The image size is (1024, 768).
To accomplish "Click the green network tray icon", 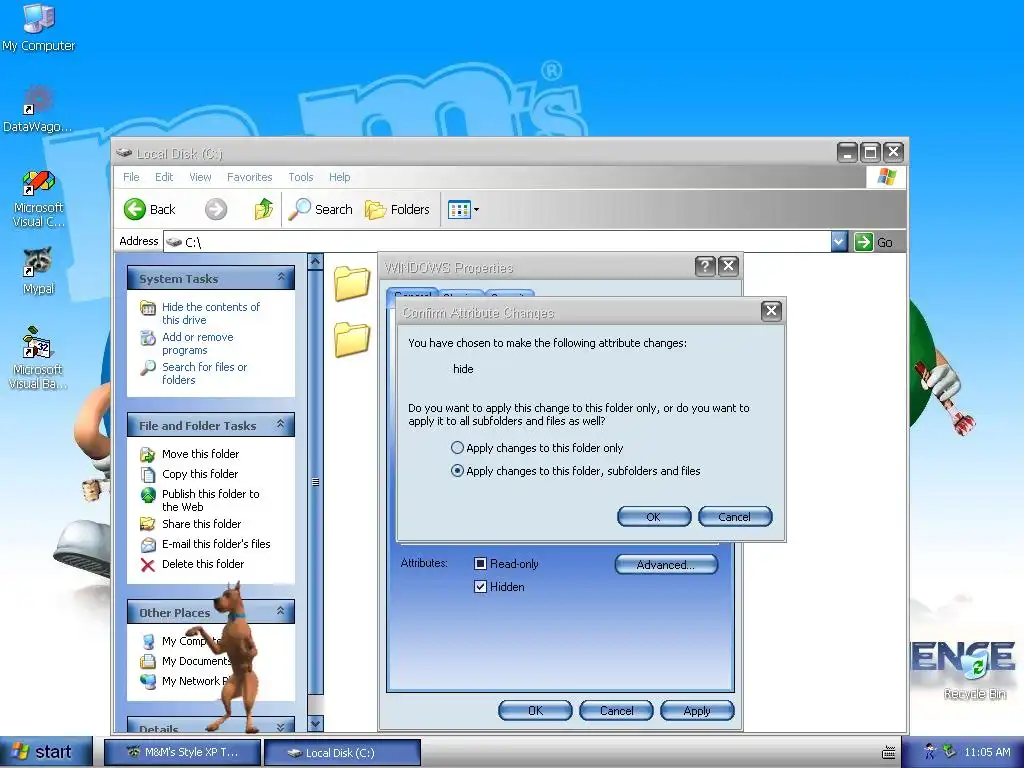I will (950, 752).
